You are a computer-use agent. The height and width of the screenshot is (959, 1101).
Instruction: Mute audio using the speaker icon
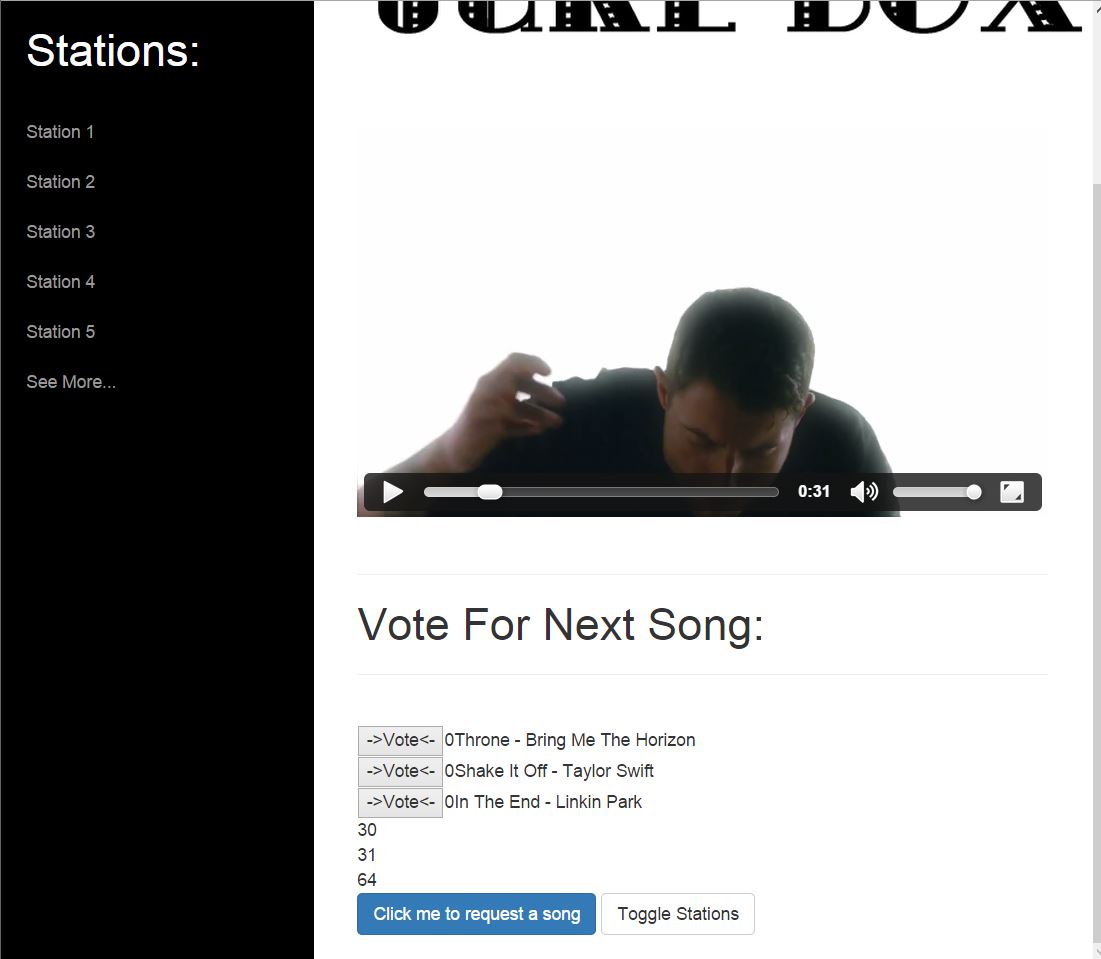click(x=864, y=492)
